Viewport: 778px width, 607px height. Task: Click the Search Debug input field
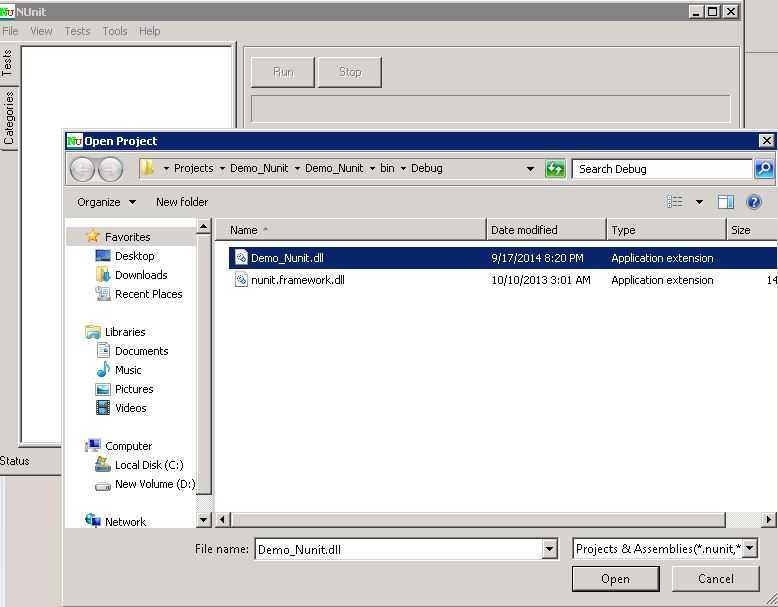click(x=662, y=169)
